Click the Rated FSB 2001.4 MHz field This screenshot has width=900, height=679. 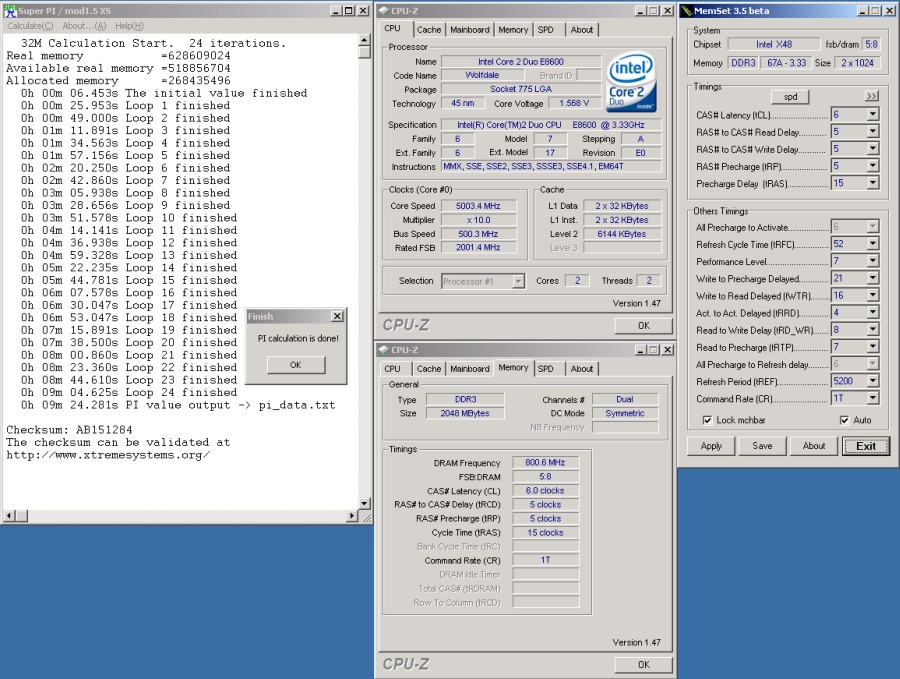point(478,248)
